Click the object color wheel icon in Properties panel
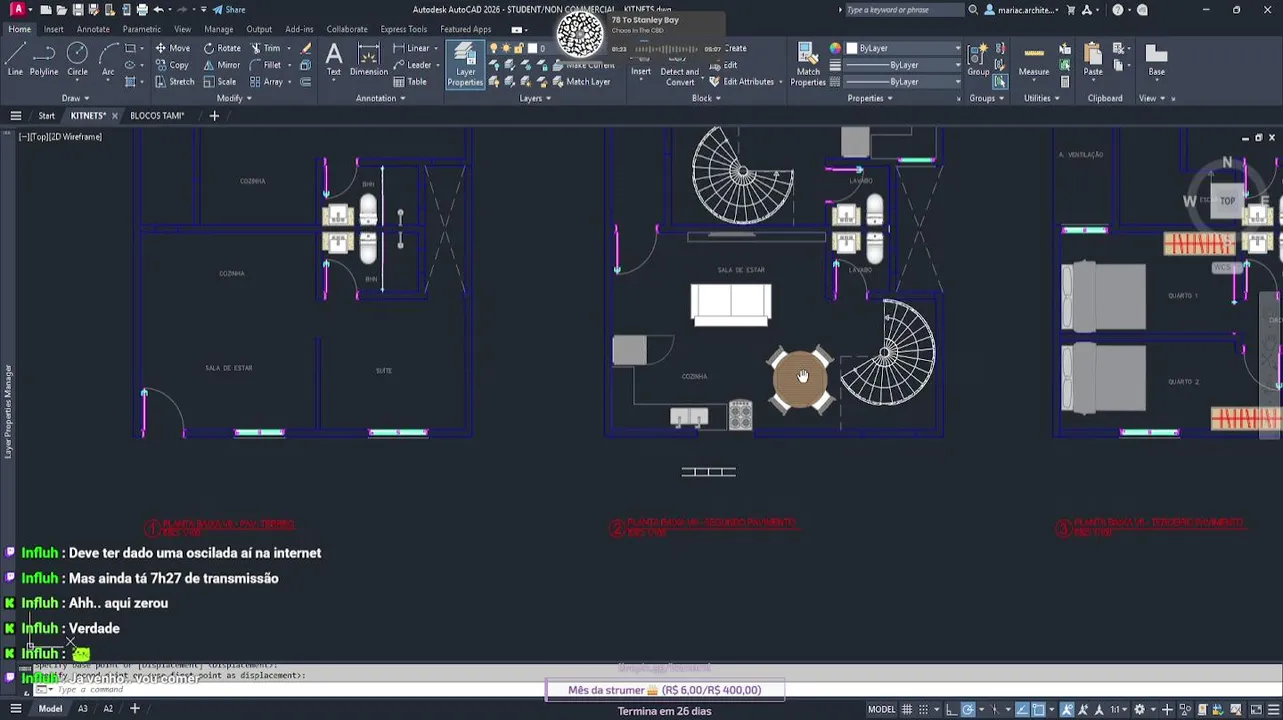Image resolution: width=1283 pixels, height=720 pixels. tap(835, 48)
